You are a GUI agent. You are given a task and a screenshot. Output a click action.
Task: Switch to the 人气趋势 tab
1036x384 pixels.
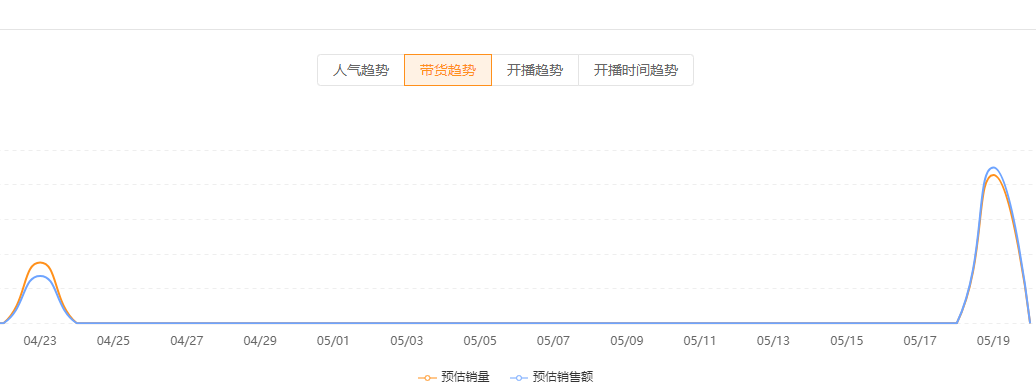pos(361,70)
